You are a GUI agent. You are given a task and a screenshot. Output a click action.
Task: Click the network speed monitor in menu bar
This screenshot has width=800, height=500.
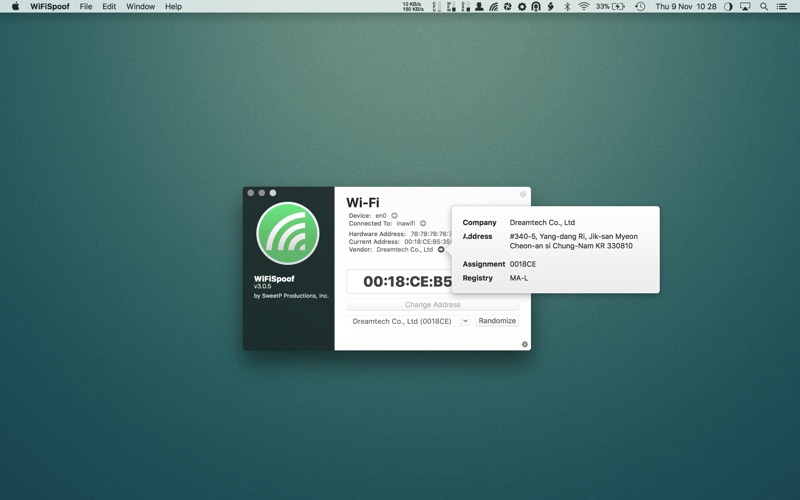[413, 7]
